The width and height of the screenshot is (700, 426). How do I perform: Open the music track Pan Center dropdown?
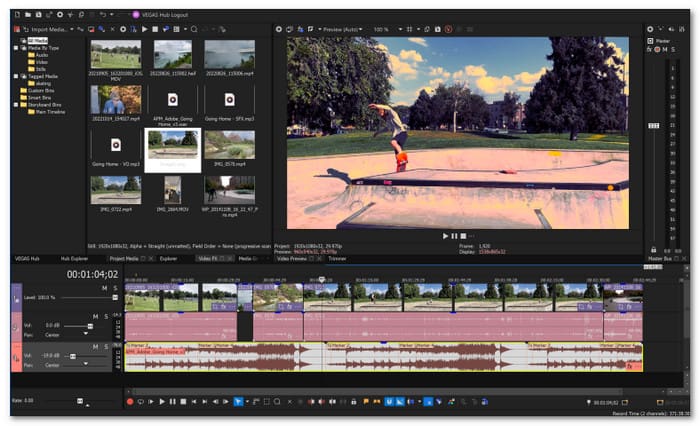85,364
